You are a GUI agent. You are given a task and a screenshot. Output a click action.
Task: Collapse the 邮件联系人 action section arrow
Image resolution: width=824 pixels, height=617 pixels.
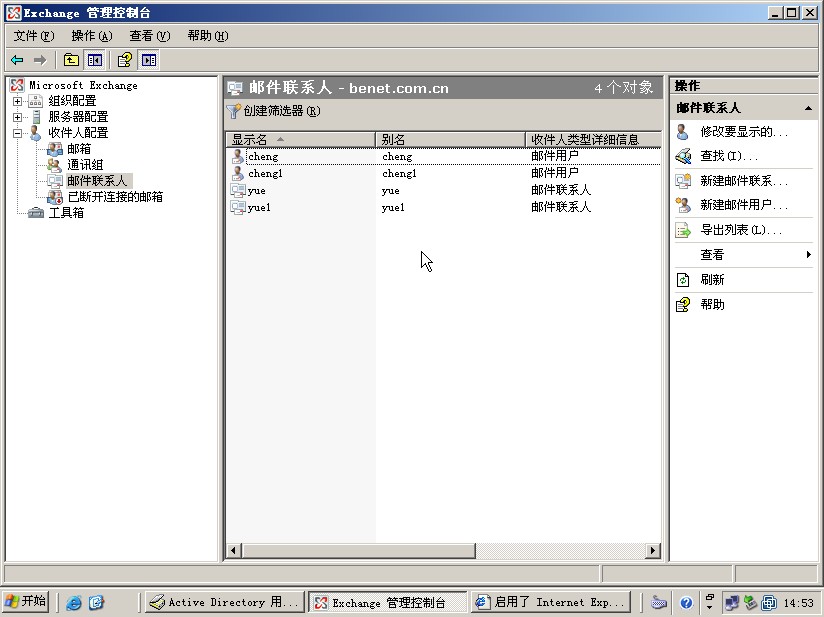click(x=808, y=108)
